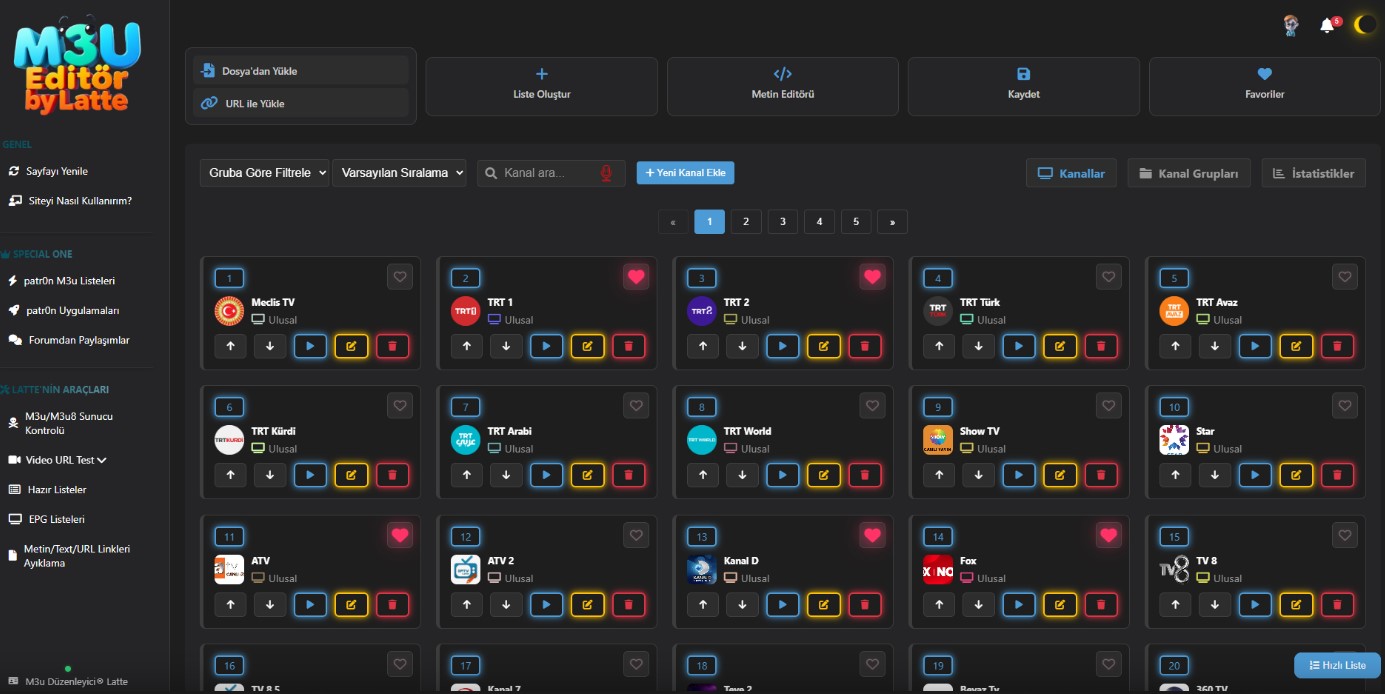Screen dimensions: 1385x694
Task: Edit the ATV channel entry
Action: click(x=351, y=604)
